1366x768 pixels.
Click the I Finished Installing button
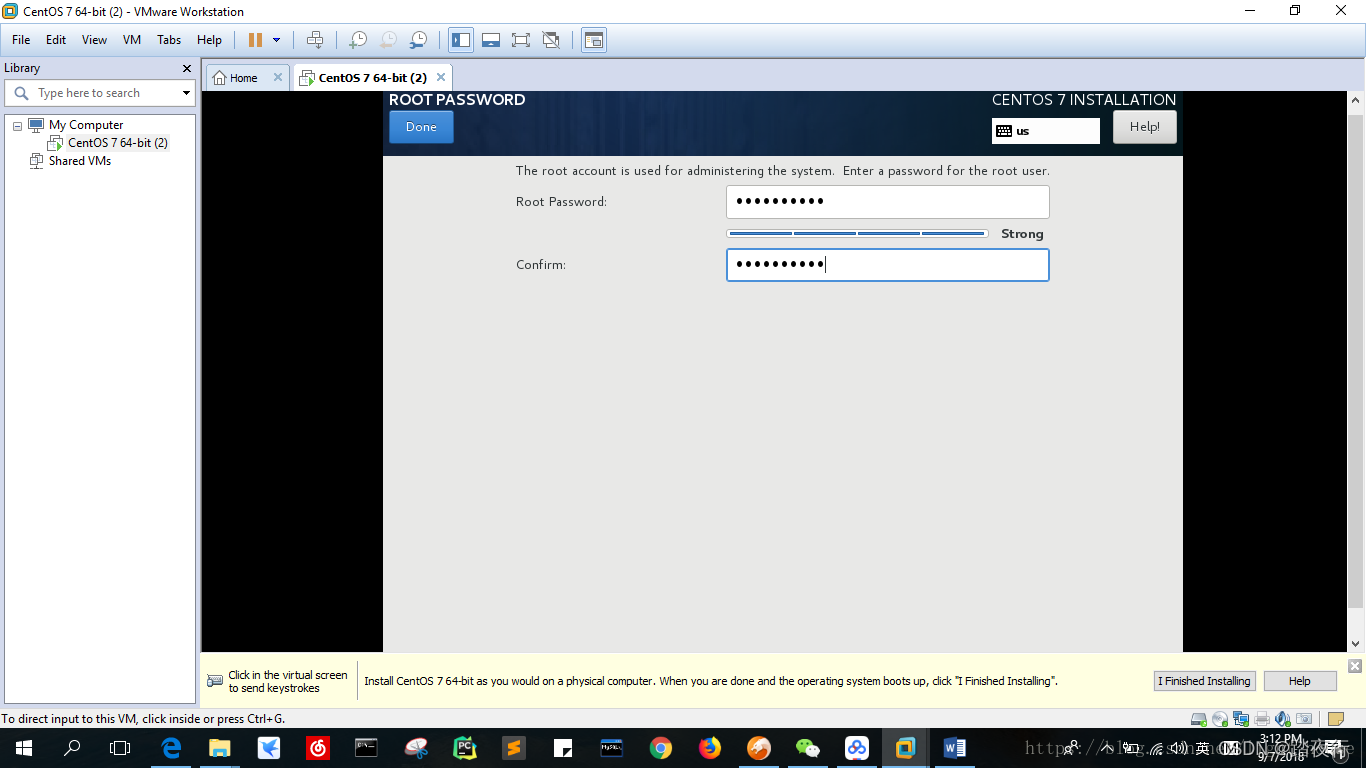pos(1204,681)
